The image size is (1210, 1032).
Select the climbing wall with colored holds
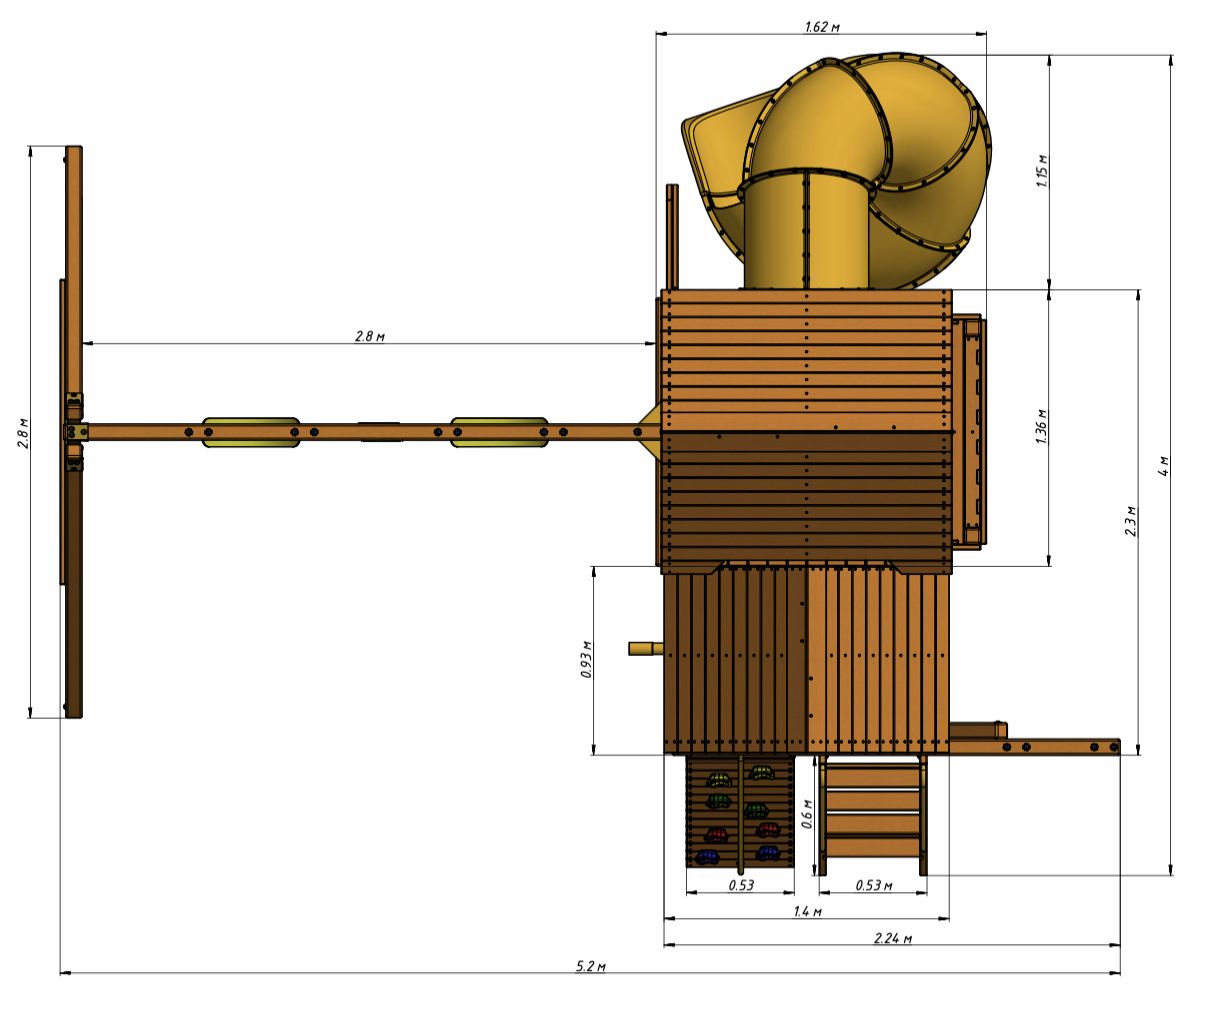740,811
